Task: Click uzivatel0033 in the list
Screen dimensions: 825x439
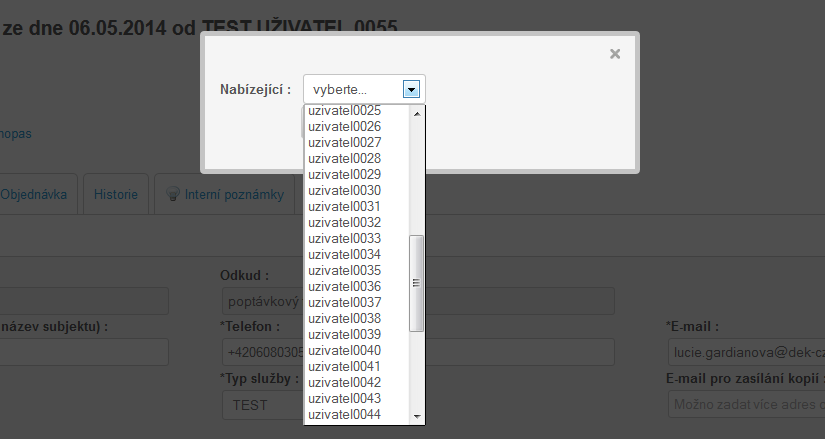Action: pyautogui.click(x=357, y=238)
